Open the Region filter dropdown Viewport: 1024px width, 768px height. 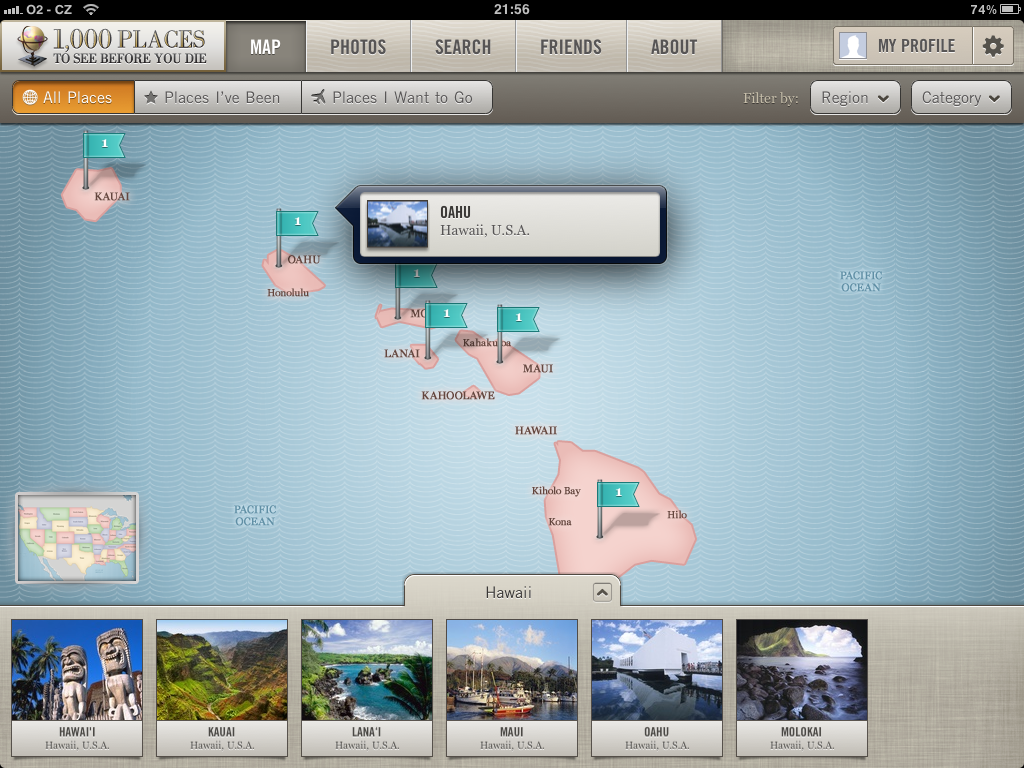click(855, 98)
